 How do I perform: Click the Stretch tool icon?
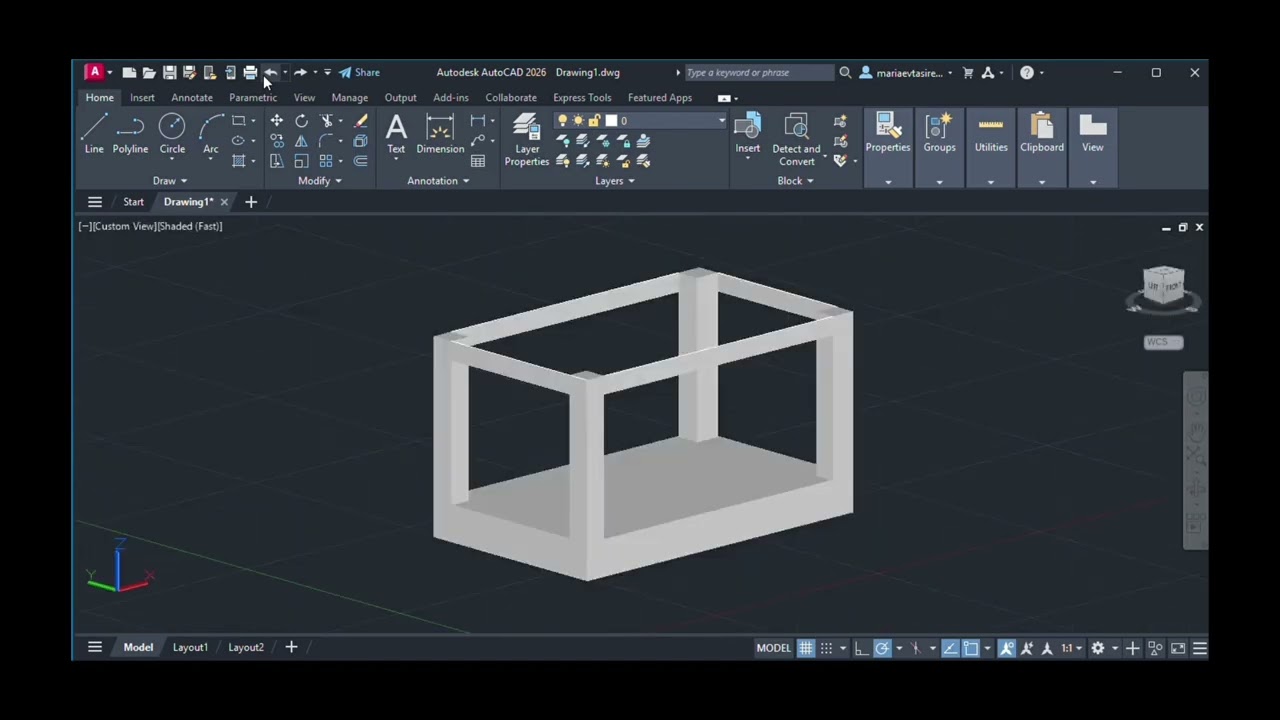pyautogui.click(x=276, y=161)
